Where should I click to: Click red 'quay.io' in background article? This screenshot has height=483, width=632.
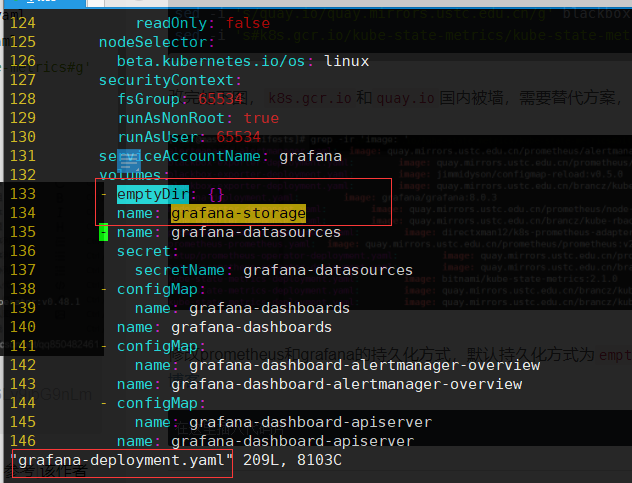click(x=405, y=98)
